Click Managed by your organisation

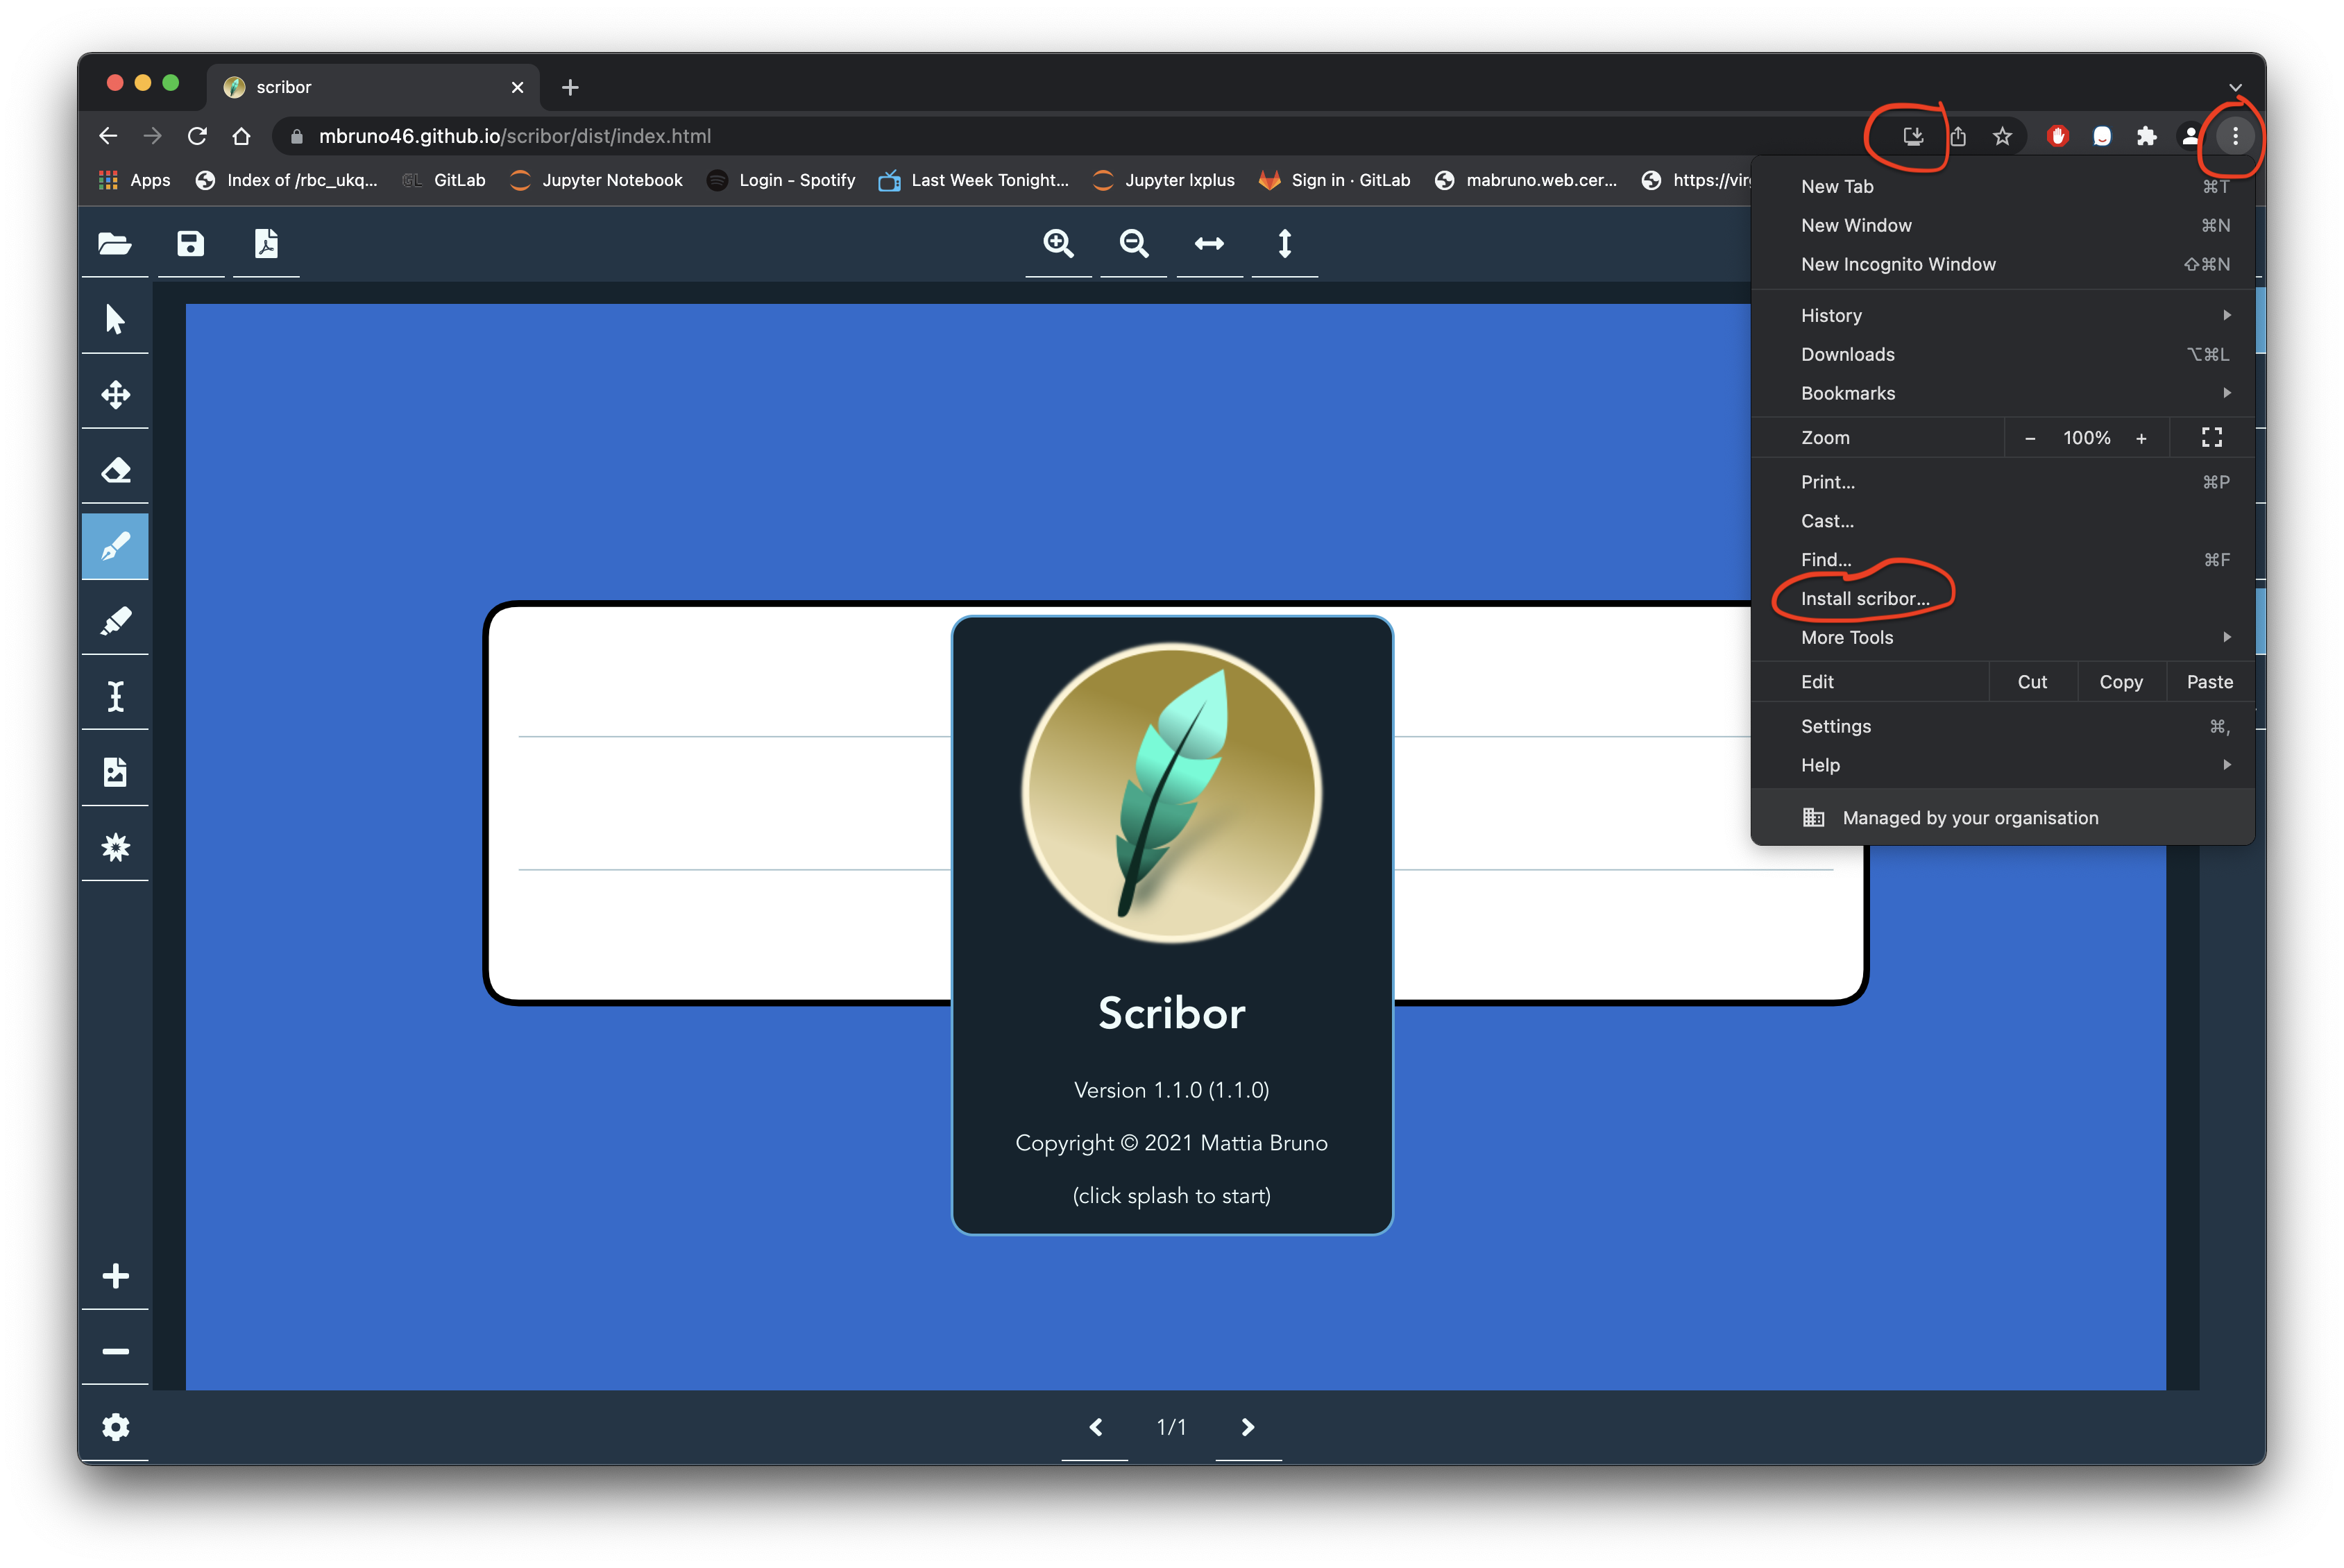coord(2003,818)
